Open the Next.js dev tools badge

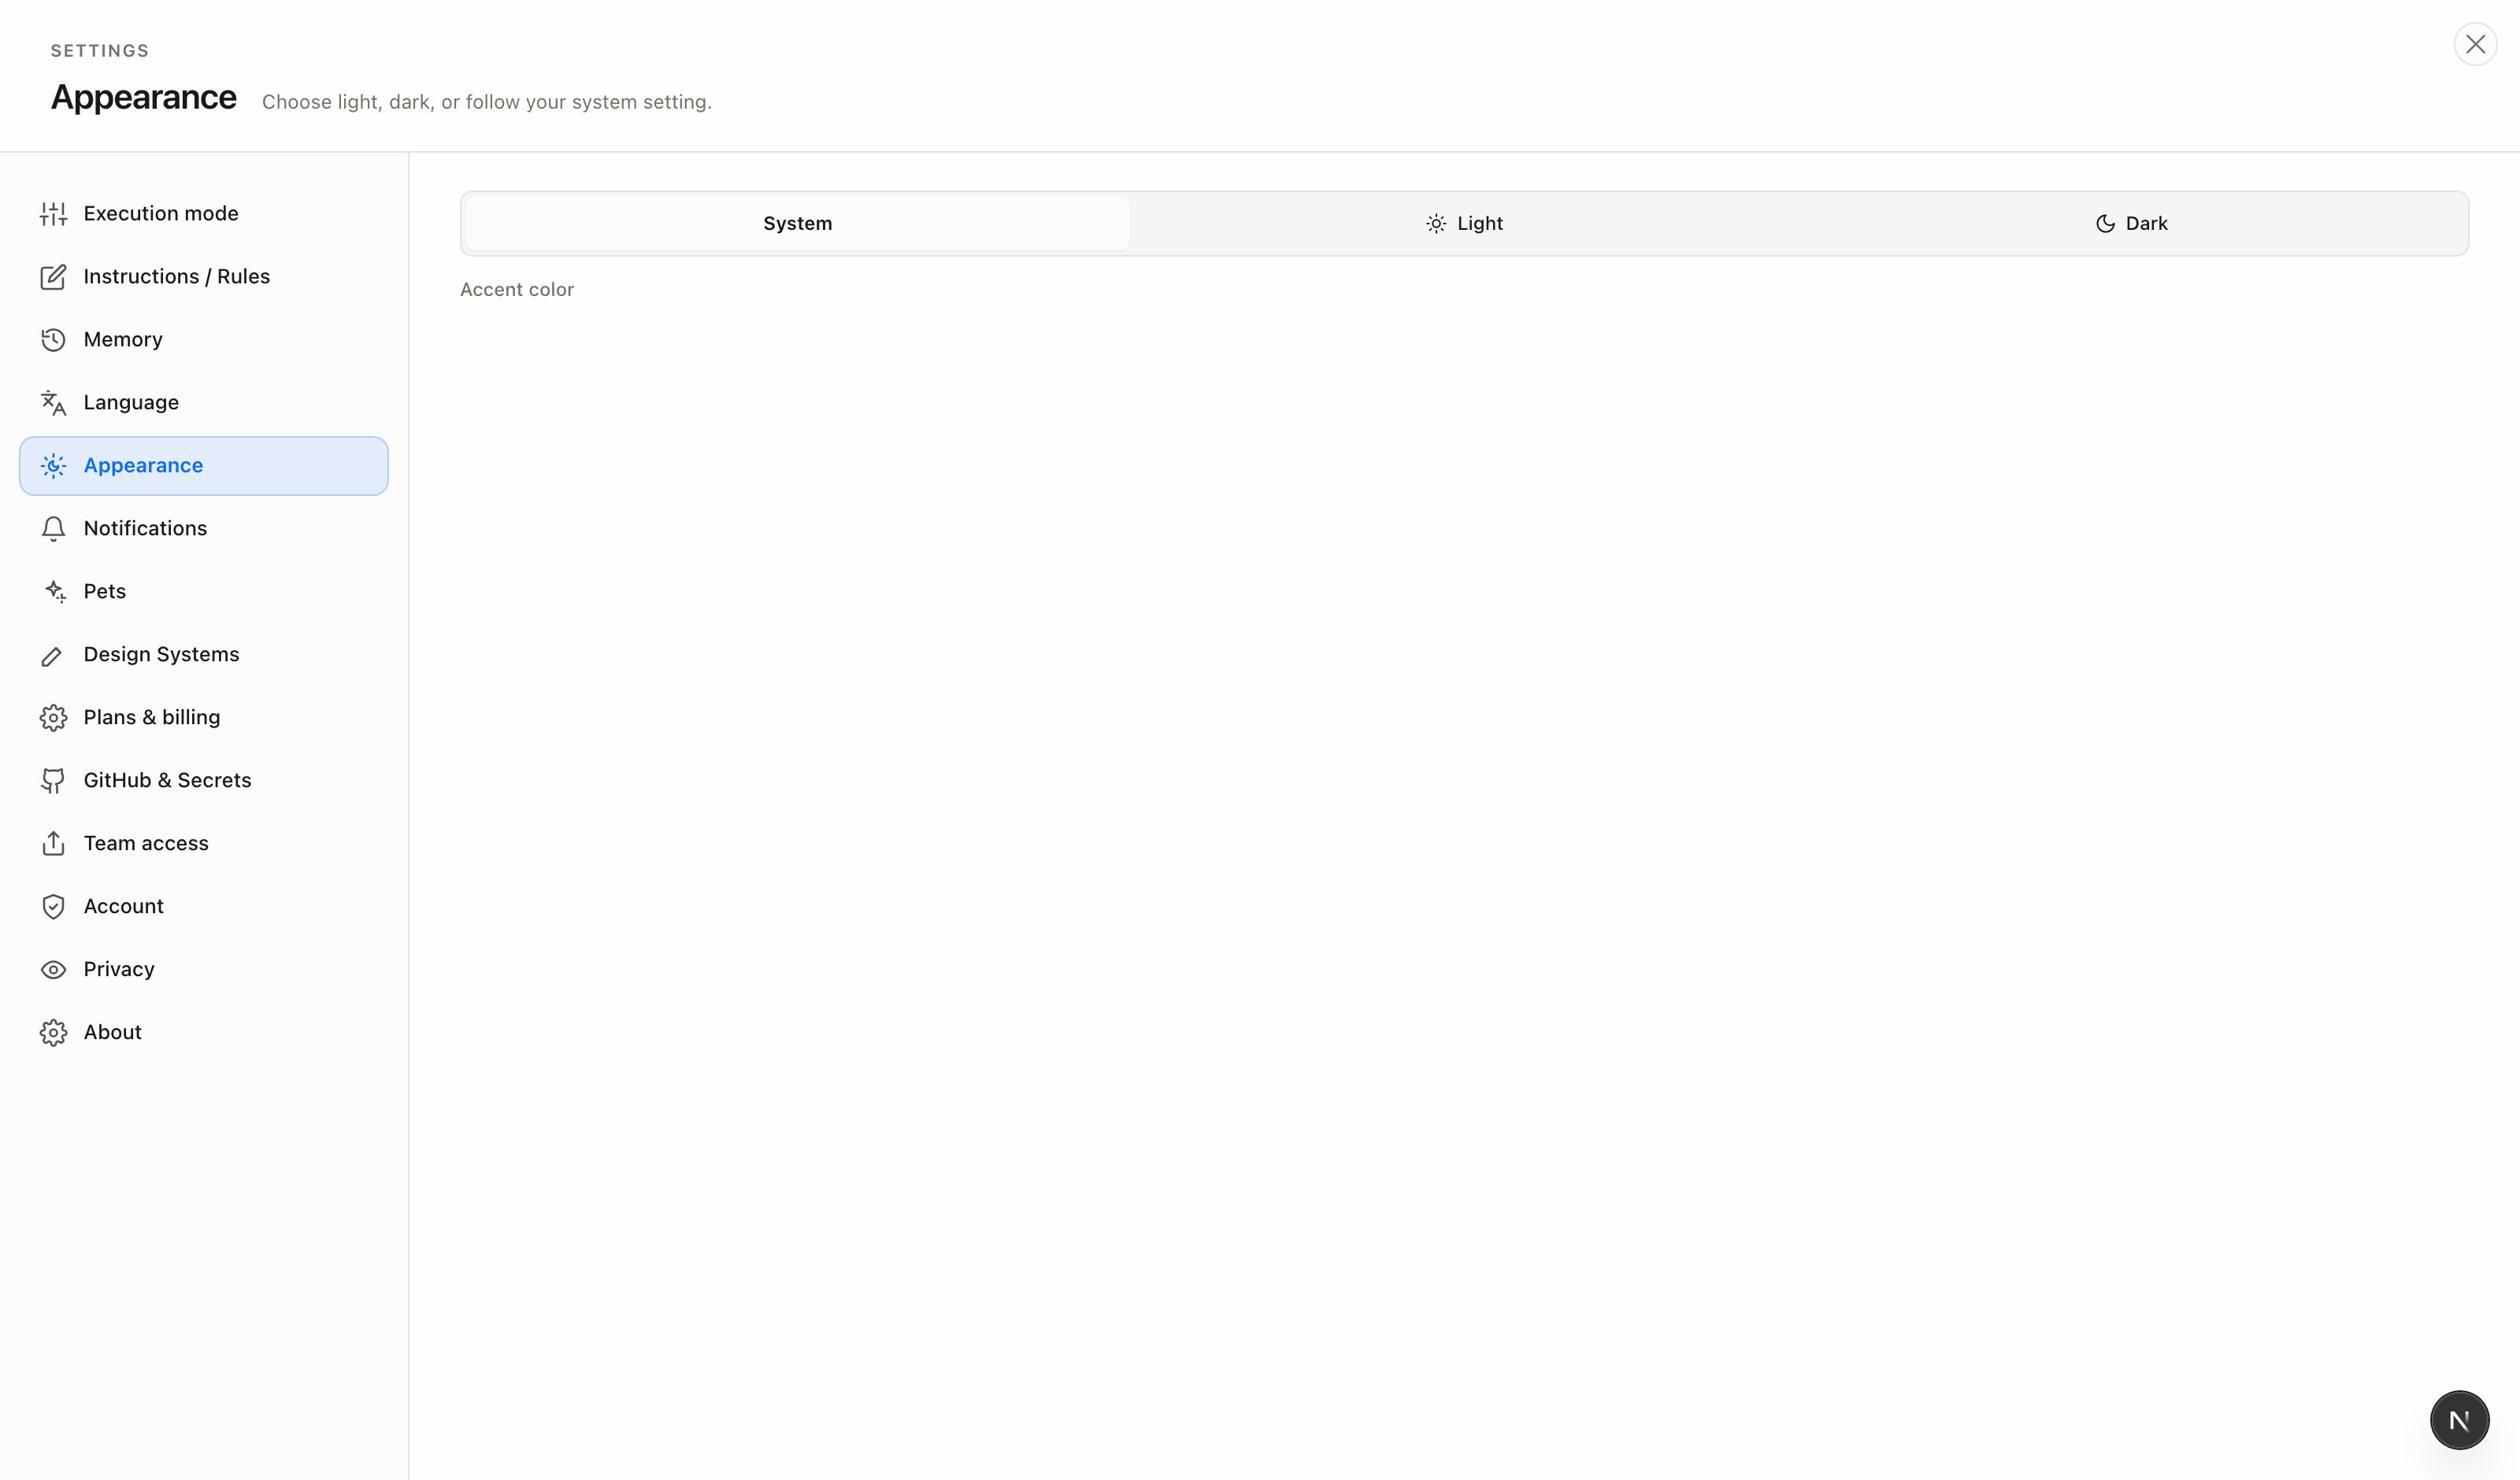pyautogui.click(x=2459, y=1420)
